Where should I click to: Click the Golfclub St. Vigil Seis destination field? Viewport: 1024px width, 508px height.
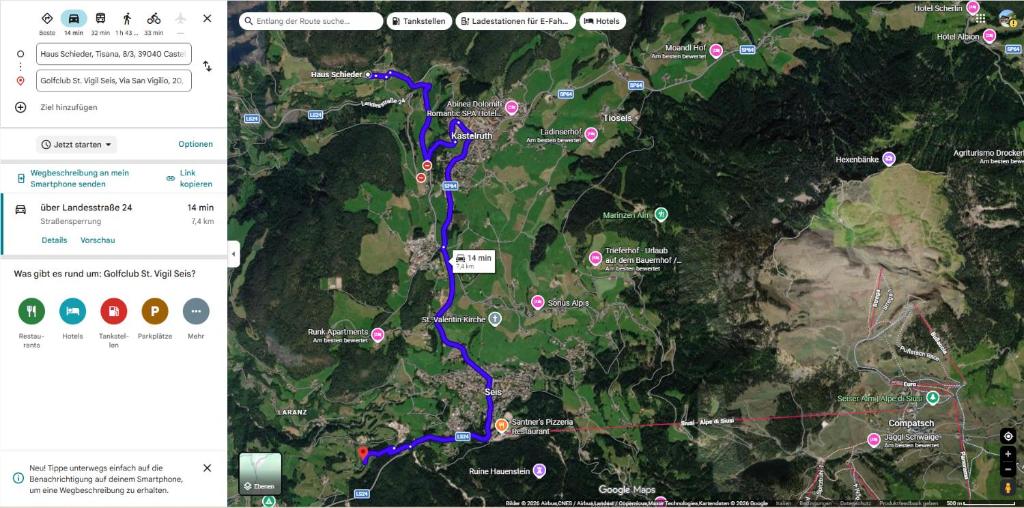click(x=114, y=81)
